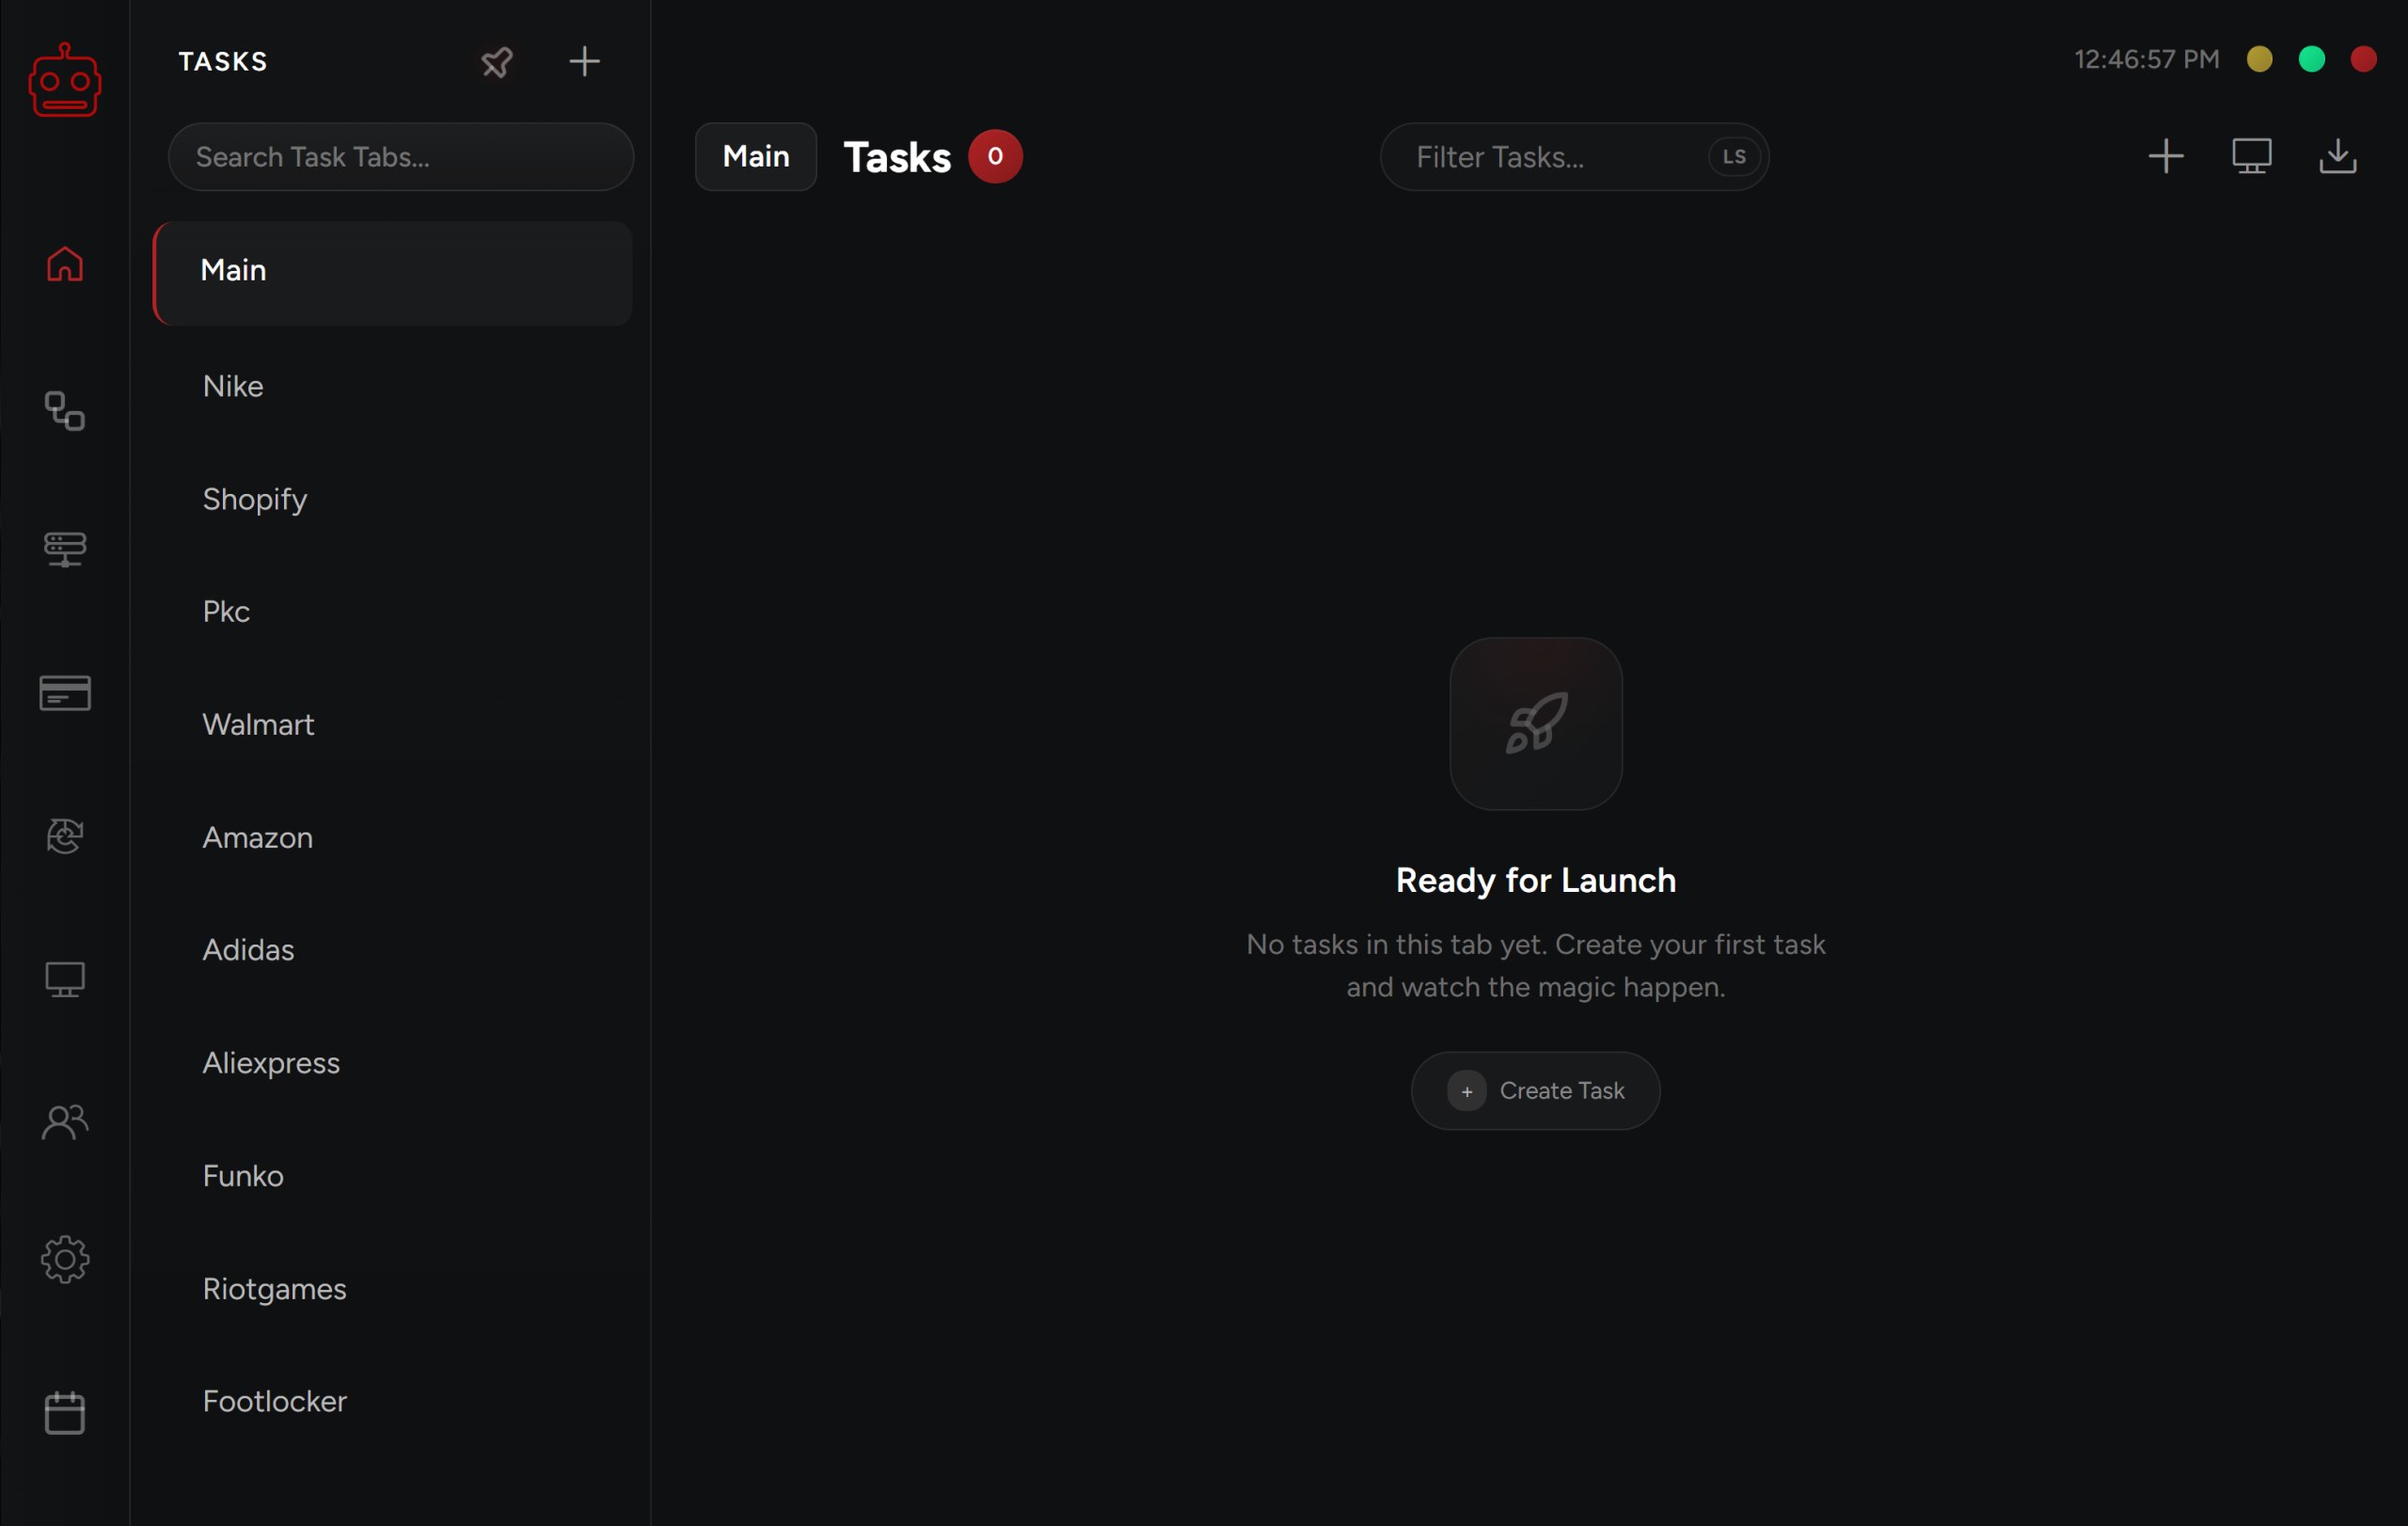Open the calendar icon in sidebar
Image resolution: width=2408 pixels, height=1526 pixels.
click(x=65, y=1412)
